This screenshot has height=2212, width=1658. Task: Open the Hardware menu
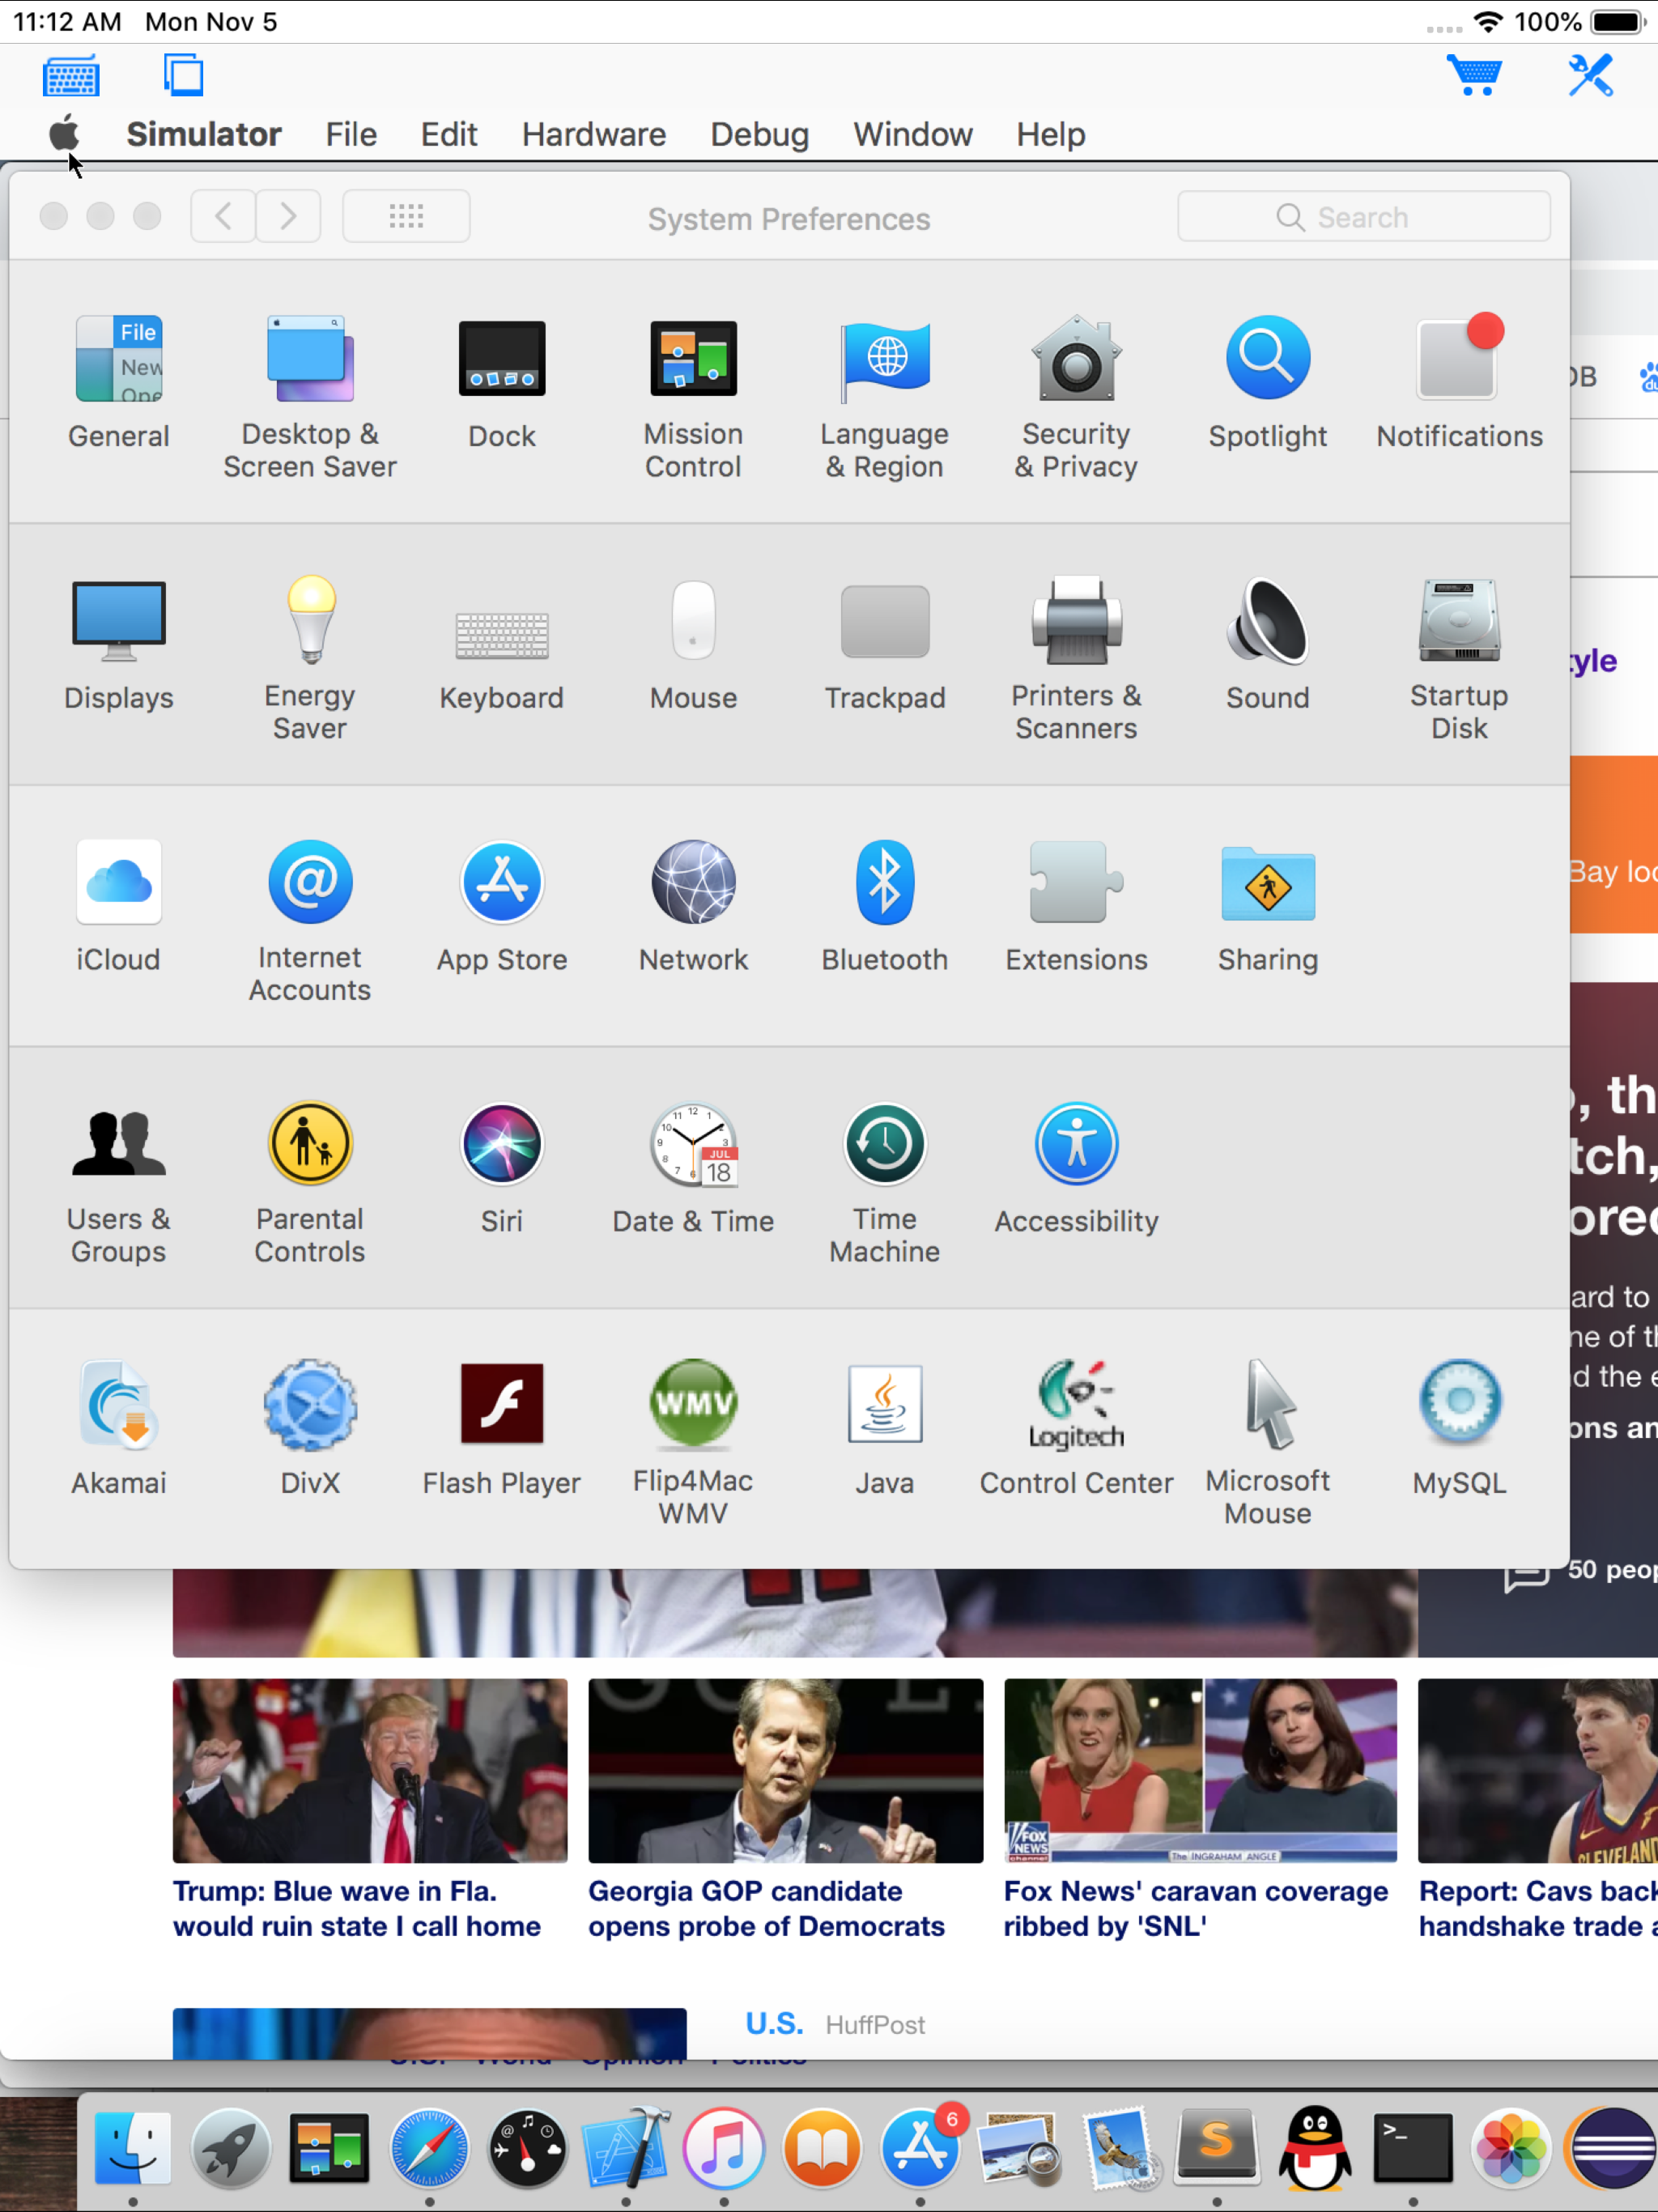tap(593, 134)
